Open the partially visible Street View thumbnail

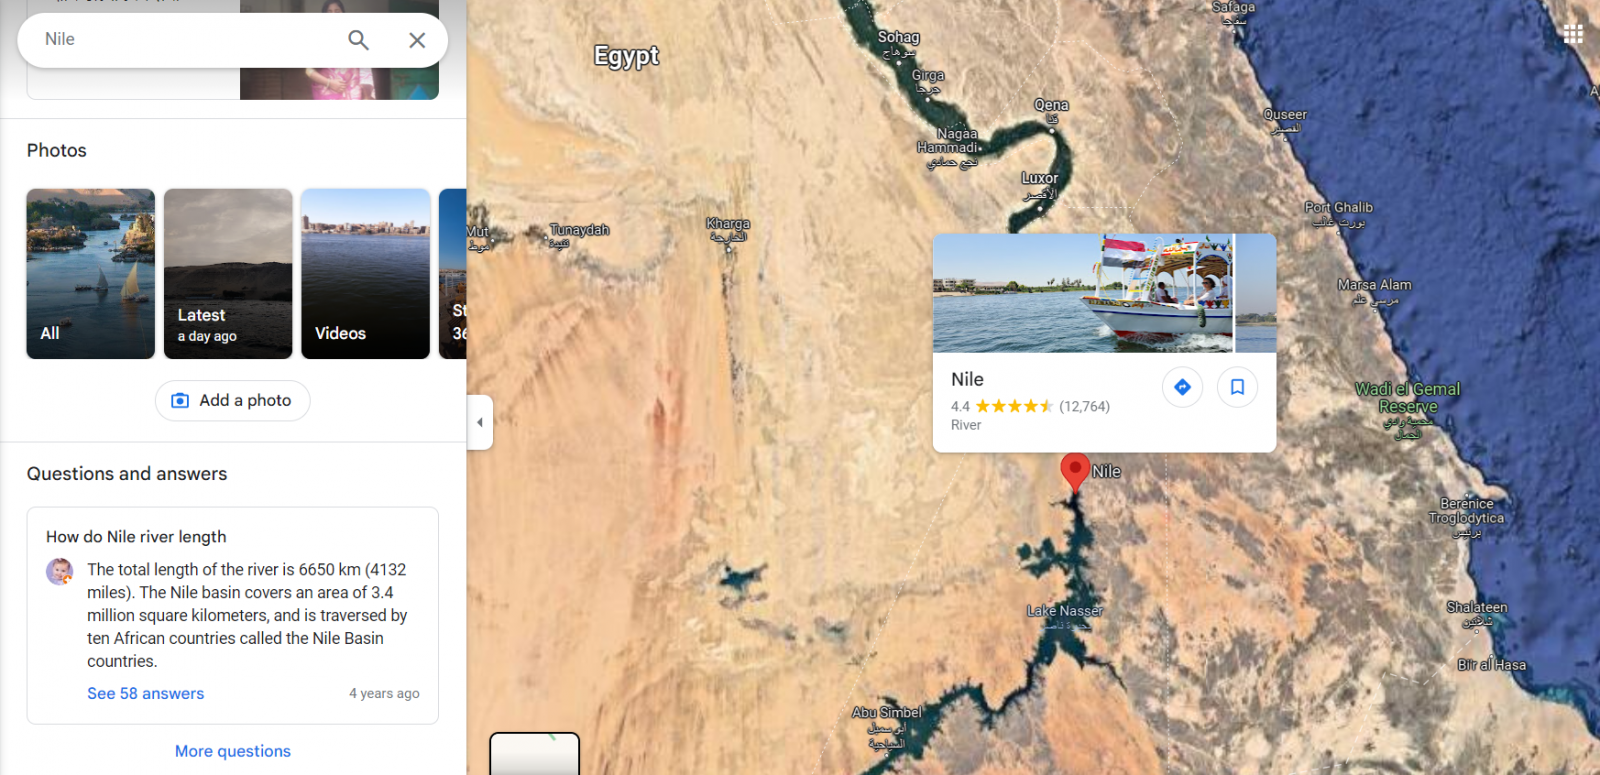tap(453, 274)
